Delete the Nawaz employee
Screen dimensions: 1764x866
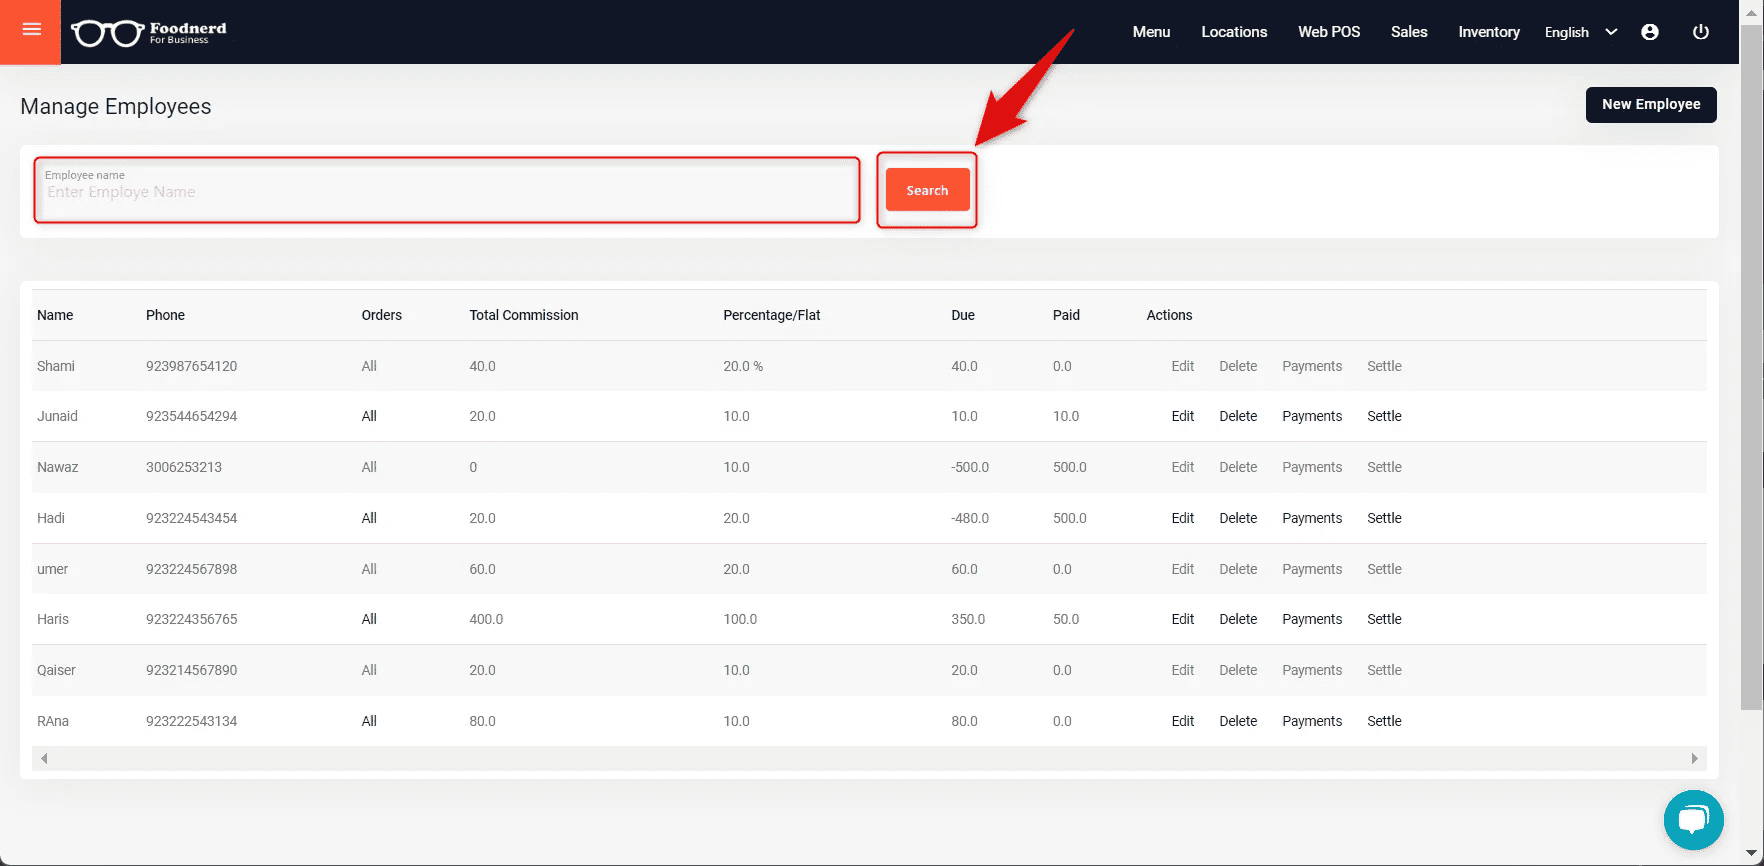click(x=1238, y=467)
